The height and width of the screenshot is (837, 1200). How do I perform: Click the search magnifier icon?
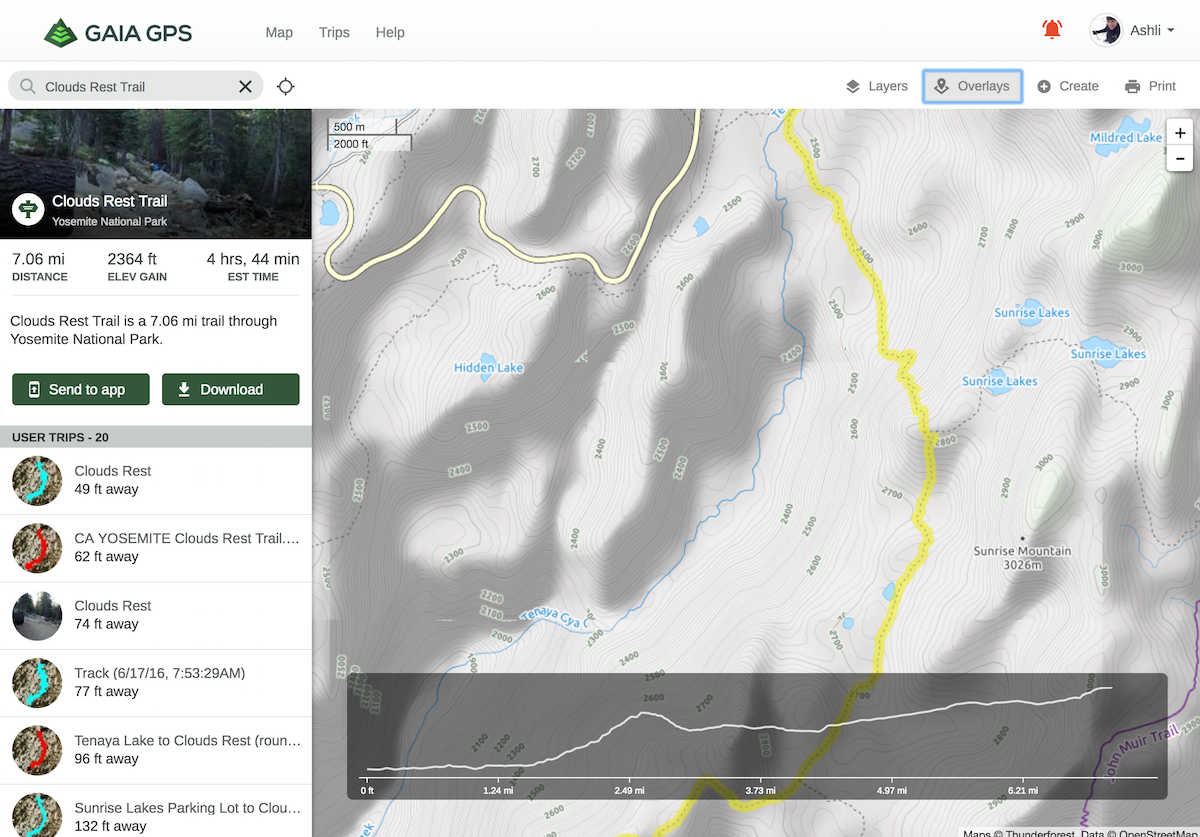(27, 86)
